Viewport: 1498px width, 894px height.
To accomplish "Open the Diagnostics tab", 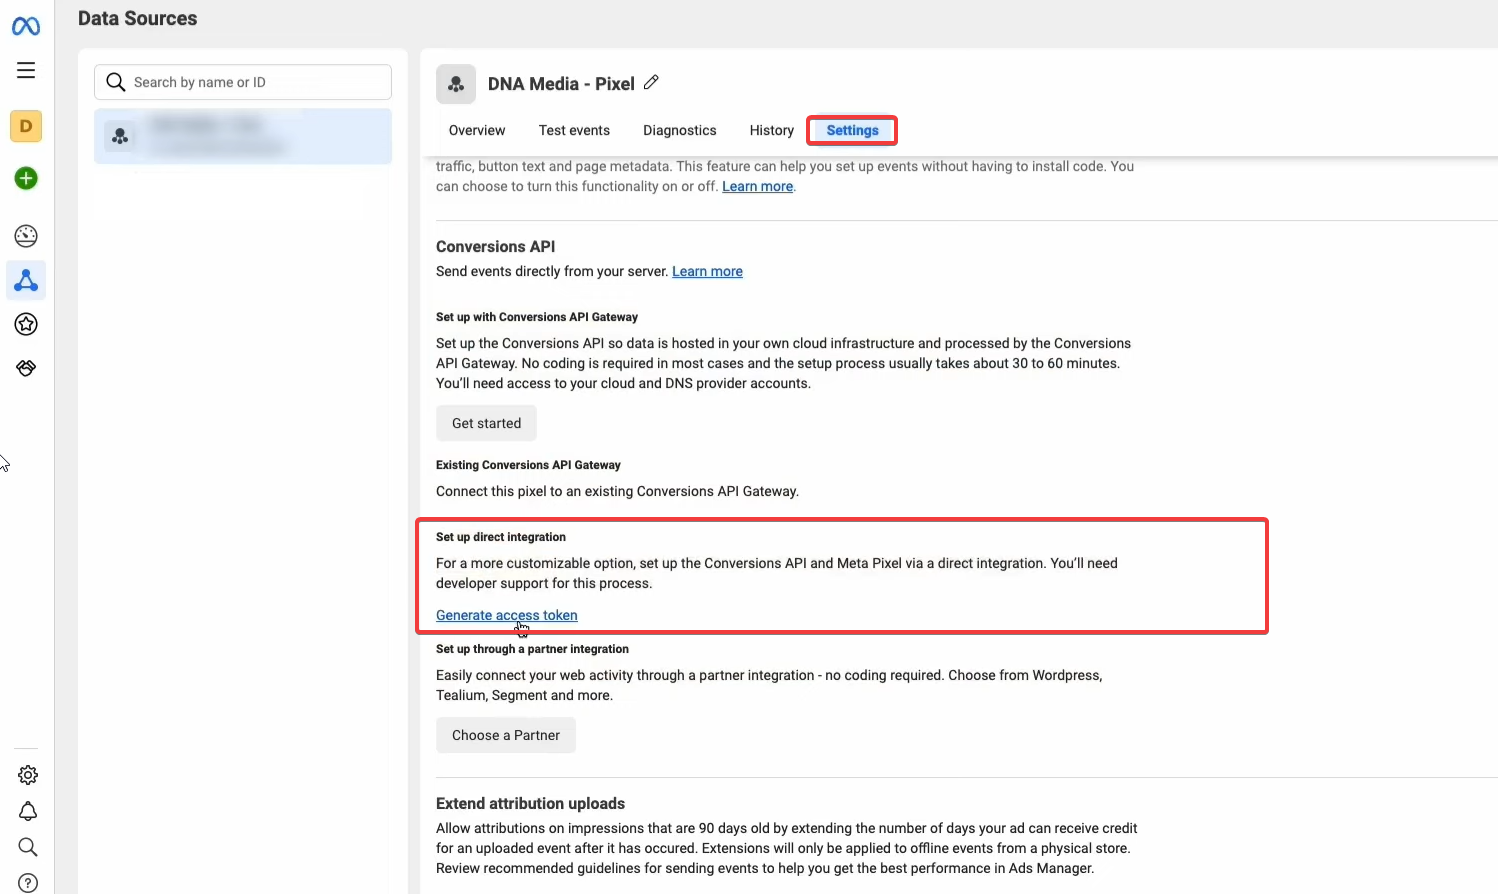I will click(x=679, y=130).
